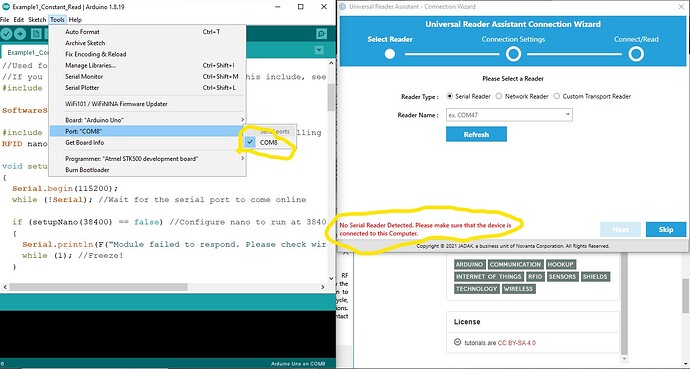Click the "No Serial Reader Detected" error message

point(425,229)
